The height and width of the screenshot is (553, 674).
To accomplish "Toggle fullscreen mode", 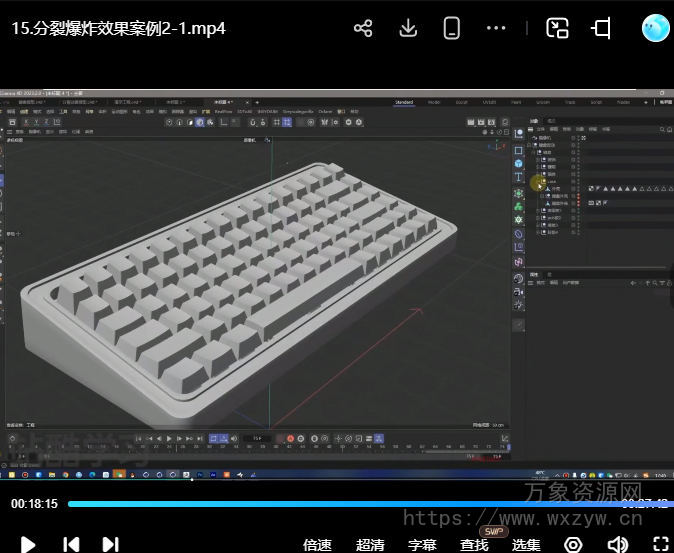I will [x=660, y=544].
